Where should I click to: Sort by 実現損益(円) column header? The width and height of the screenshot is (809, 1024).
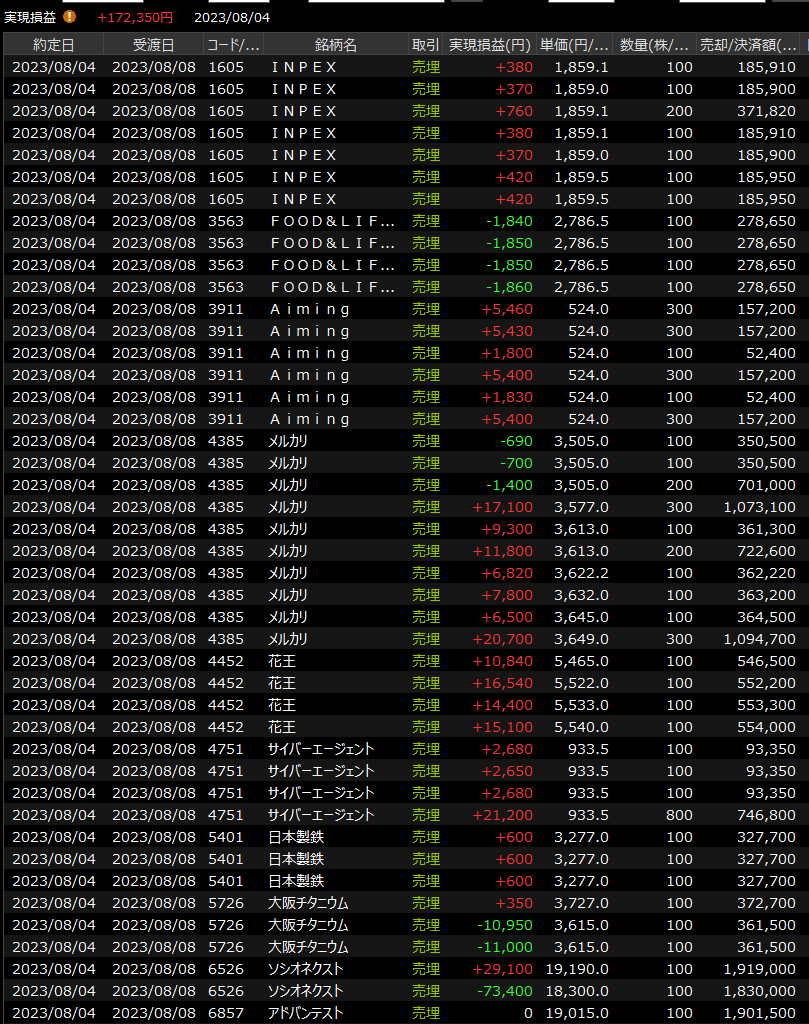click(x=490, y=45)
